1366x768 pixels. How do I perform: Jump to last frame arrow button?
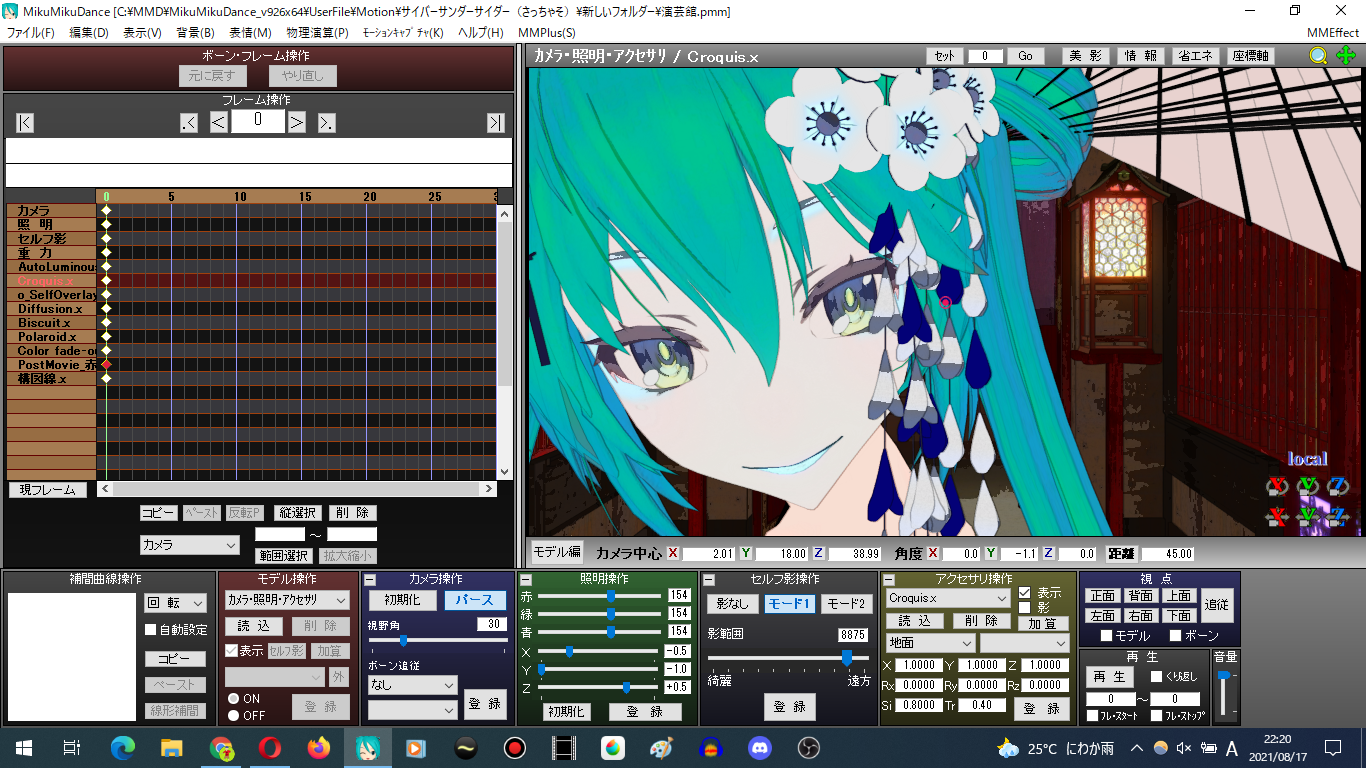tap(495, 122)
